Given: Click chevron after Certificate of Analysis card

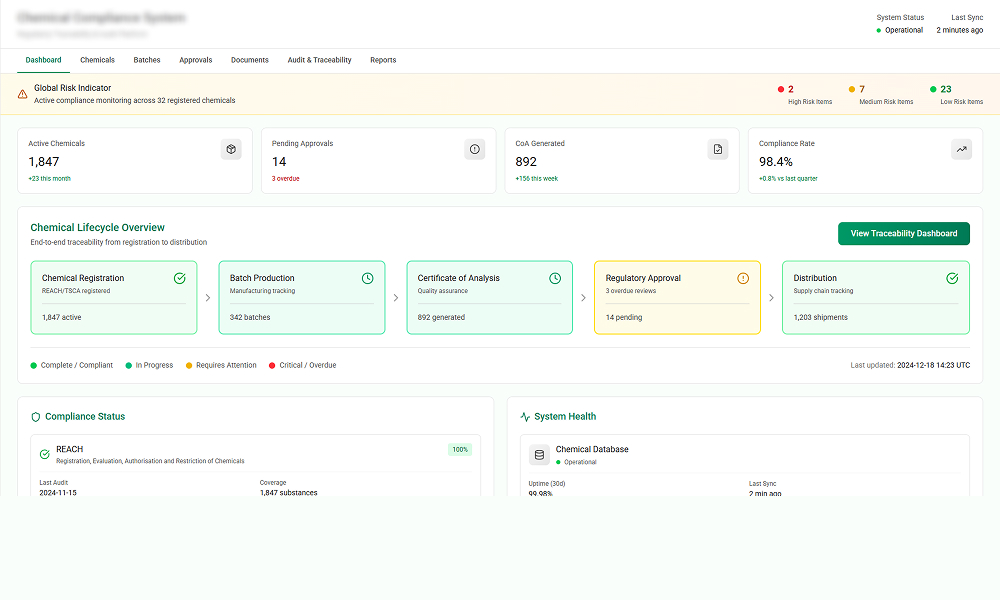Looking at the screenshot, I should click(x=584, y=297).
